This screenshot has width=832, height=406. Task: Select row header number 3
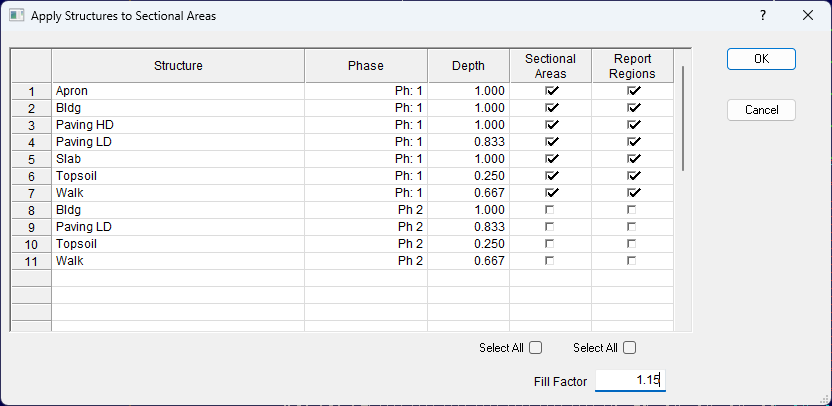[x=31, y=125]
